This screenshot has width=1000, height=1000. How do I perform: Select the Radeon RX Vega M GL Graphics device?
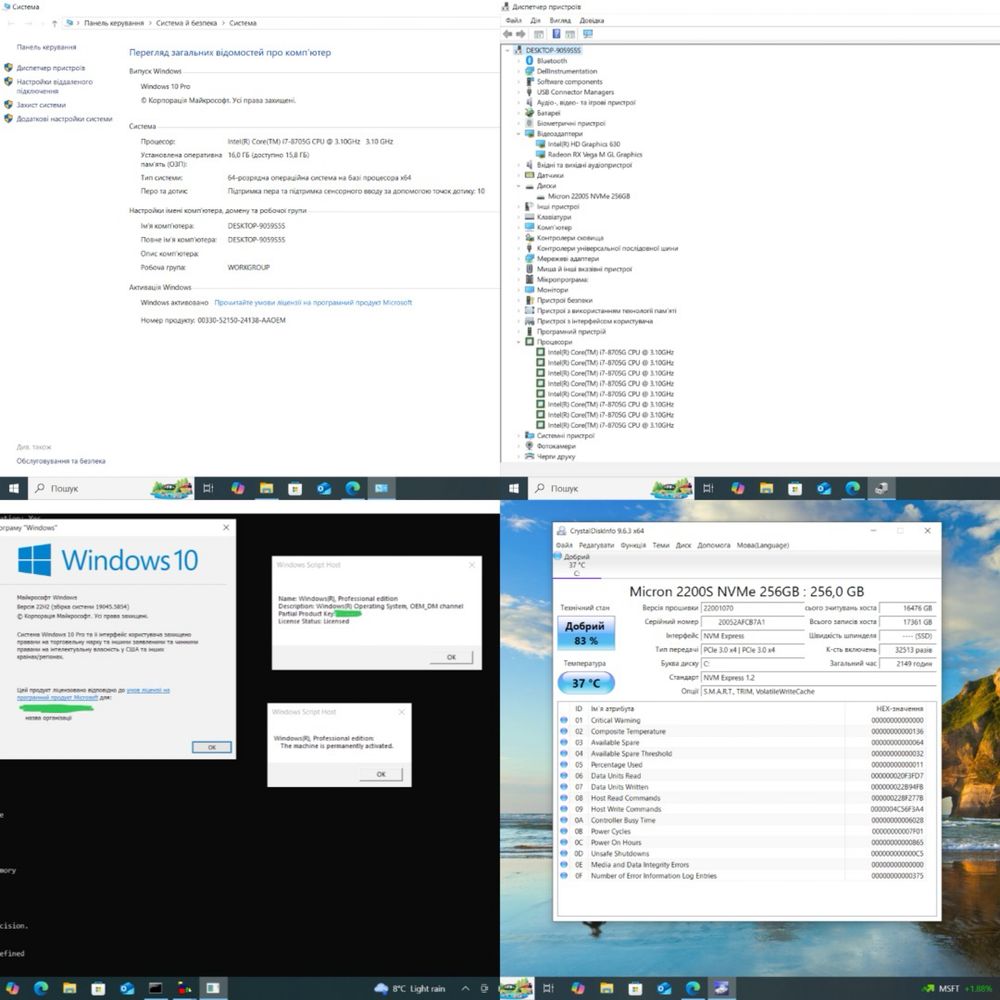pos(595,154)
